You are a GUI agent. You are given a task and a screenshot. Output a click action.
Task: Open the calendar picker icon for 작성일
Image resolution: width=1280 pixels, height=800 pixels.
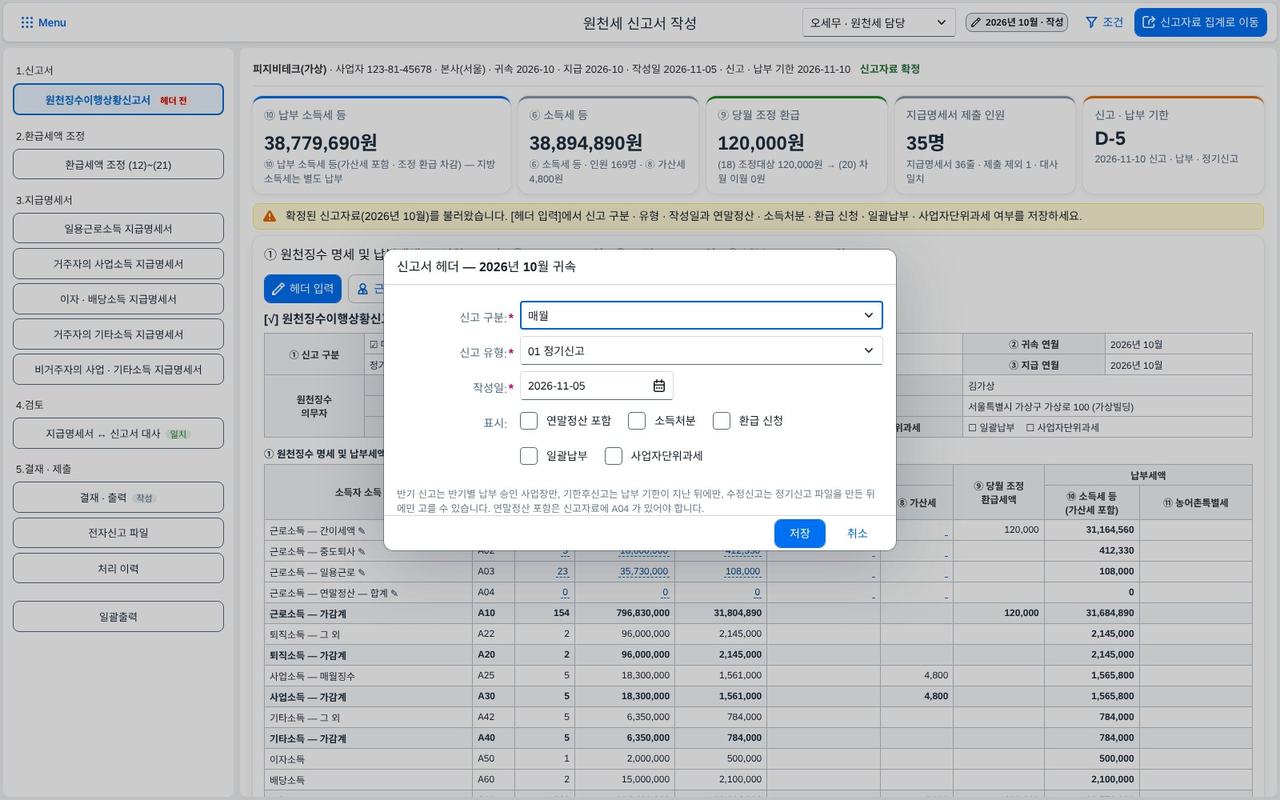pos(659,386)
